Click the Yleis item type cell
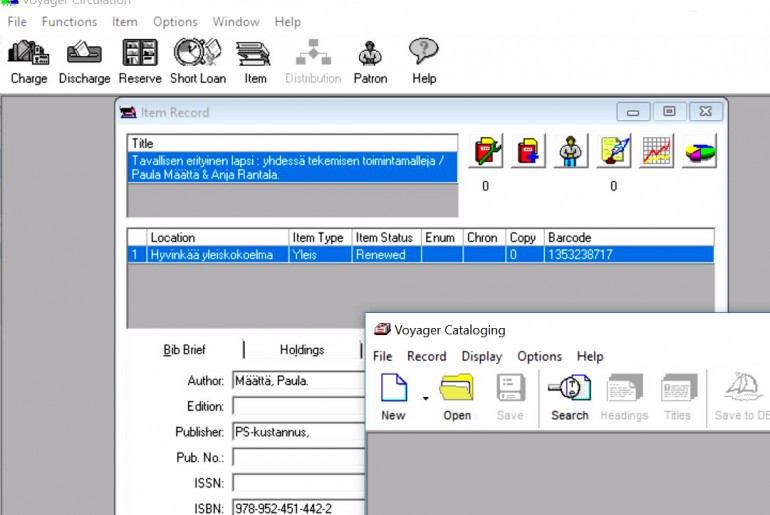 pos(320,255)
